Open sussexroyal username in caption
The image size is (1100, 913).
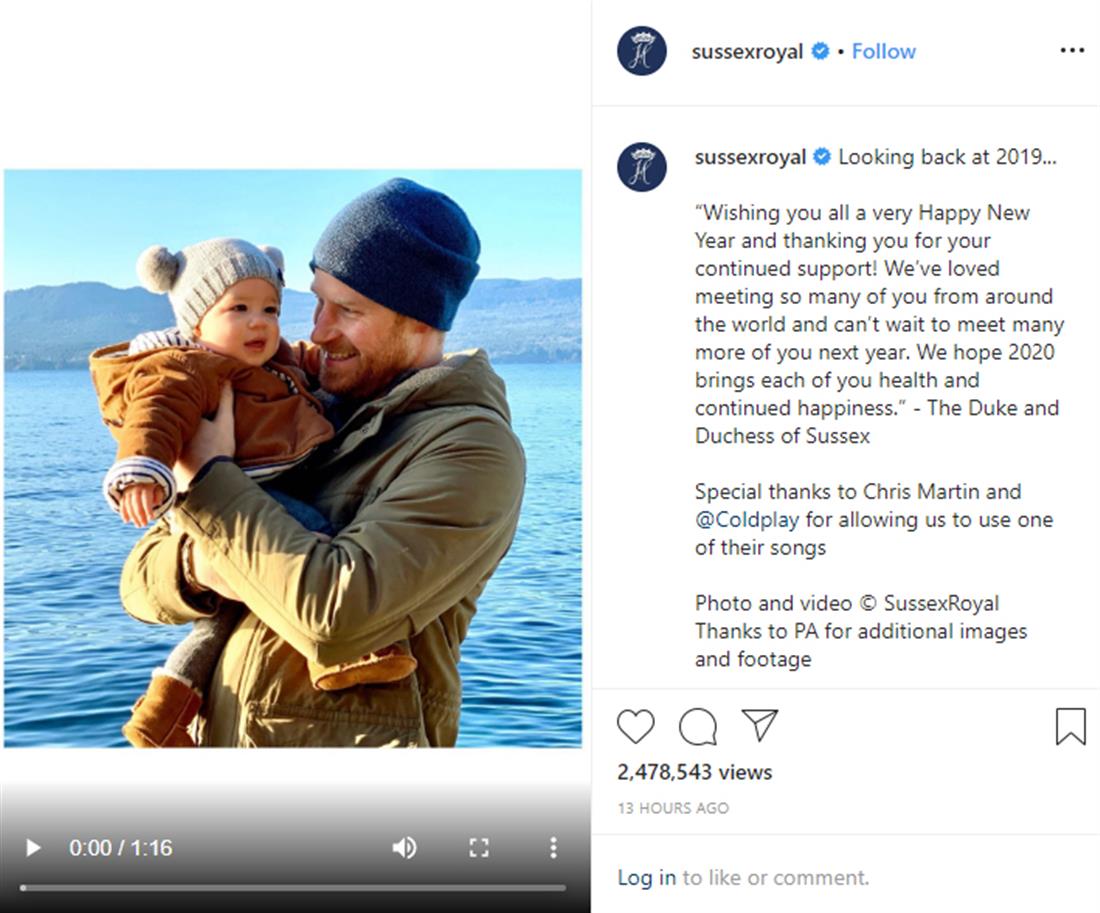pos(750,157)
